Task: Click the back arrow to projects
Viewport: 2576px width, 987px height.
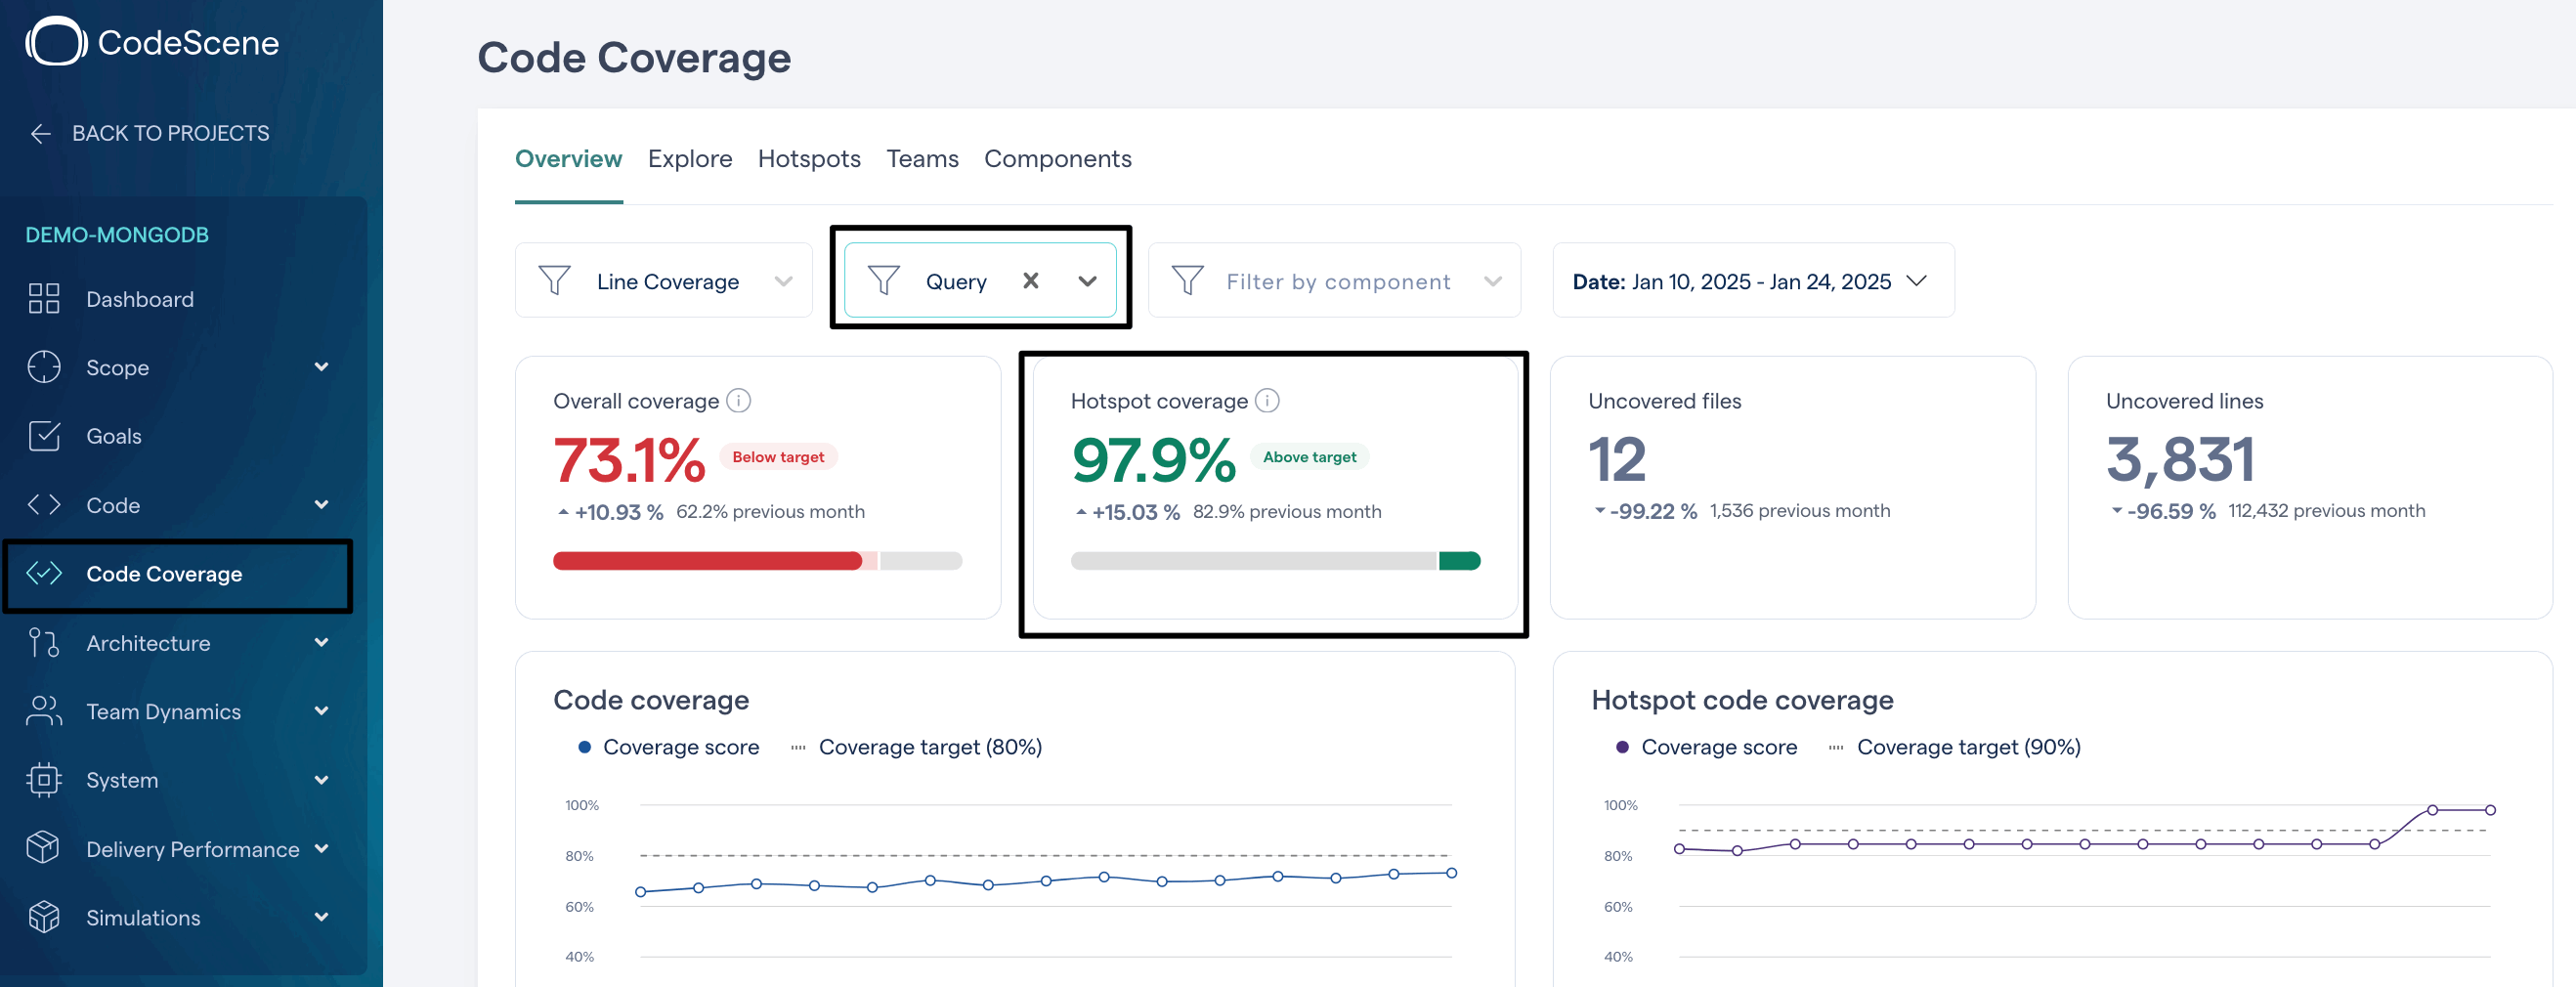Action: 40,133
